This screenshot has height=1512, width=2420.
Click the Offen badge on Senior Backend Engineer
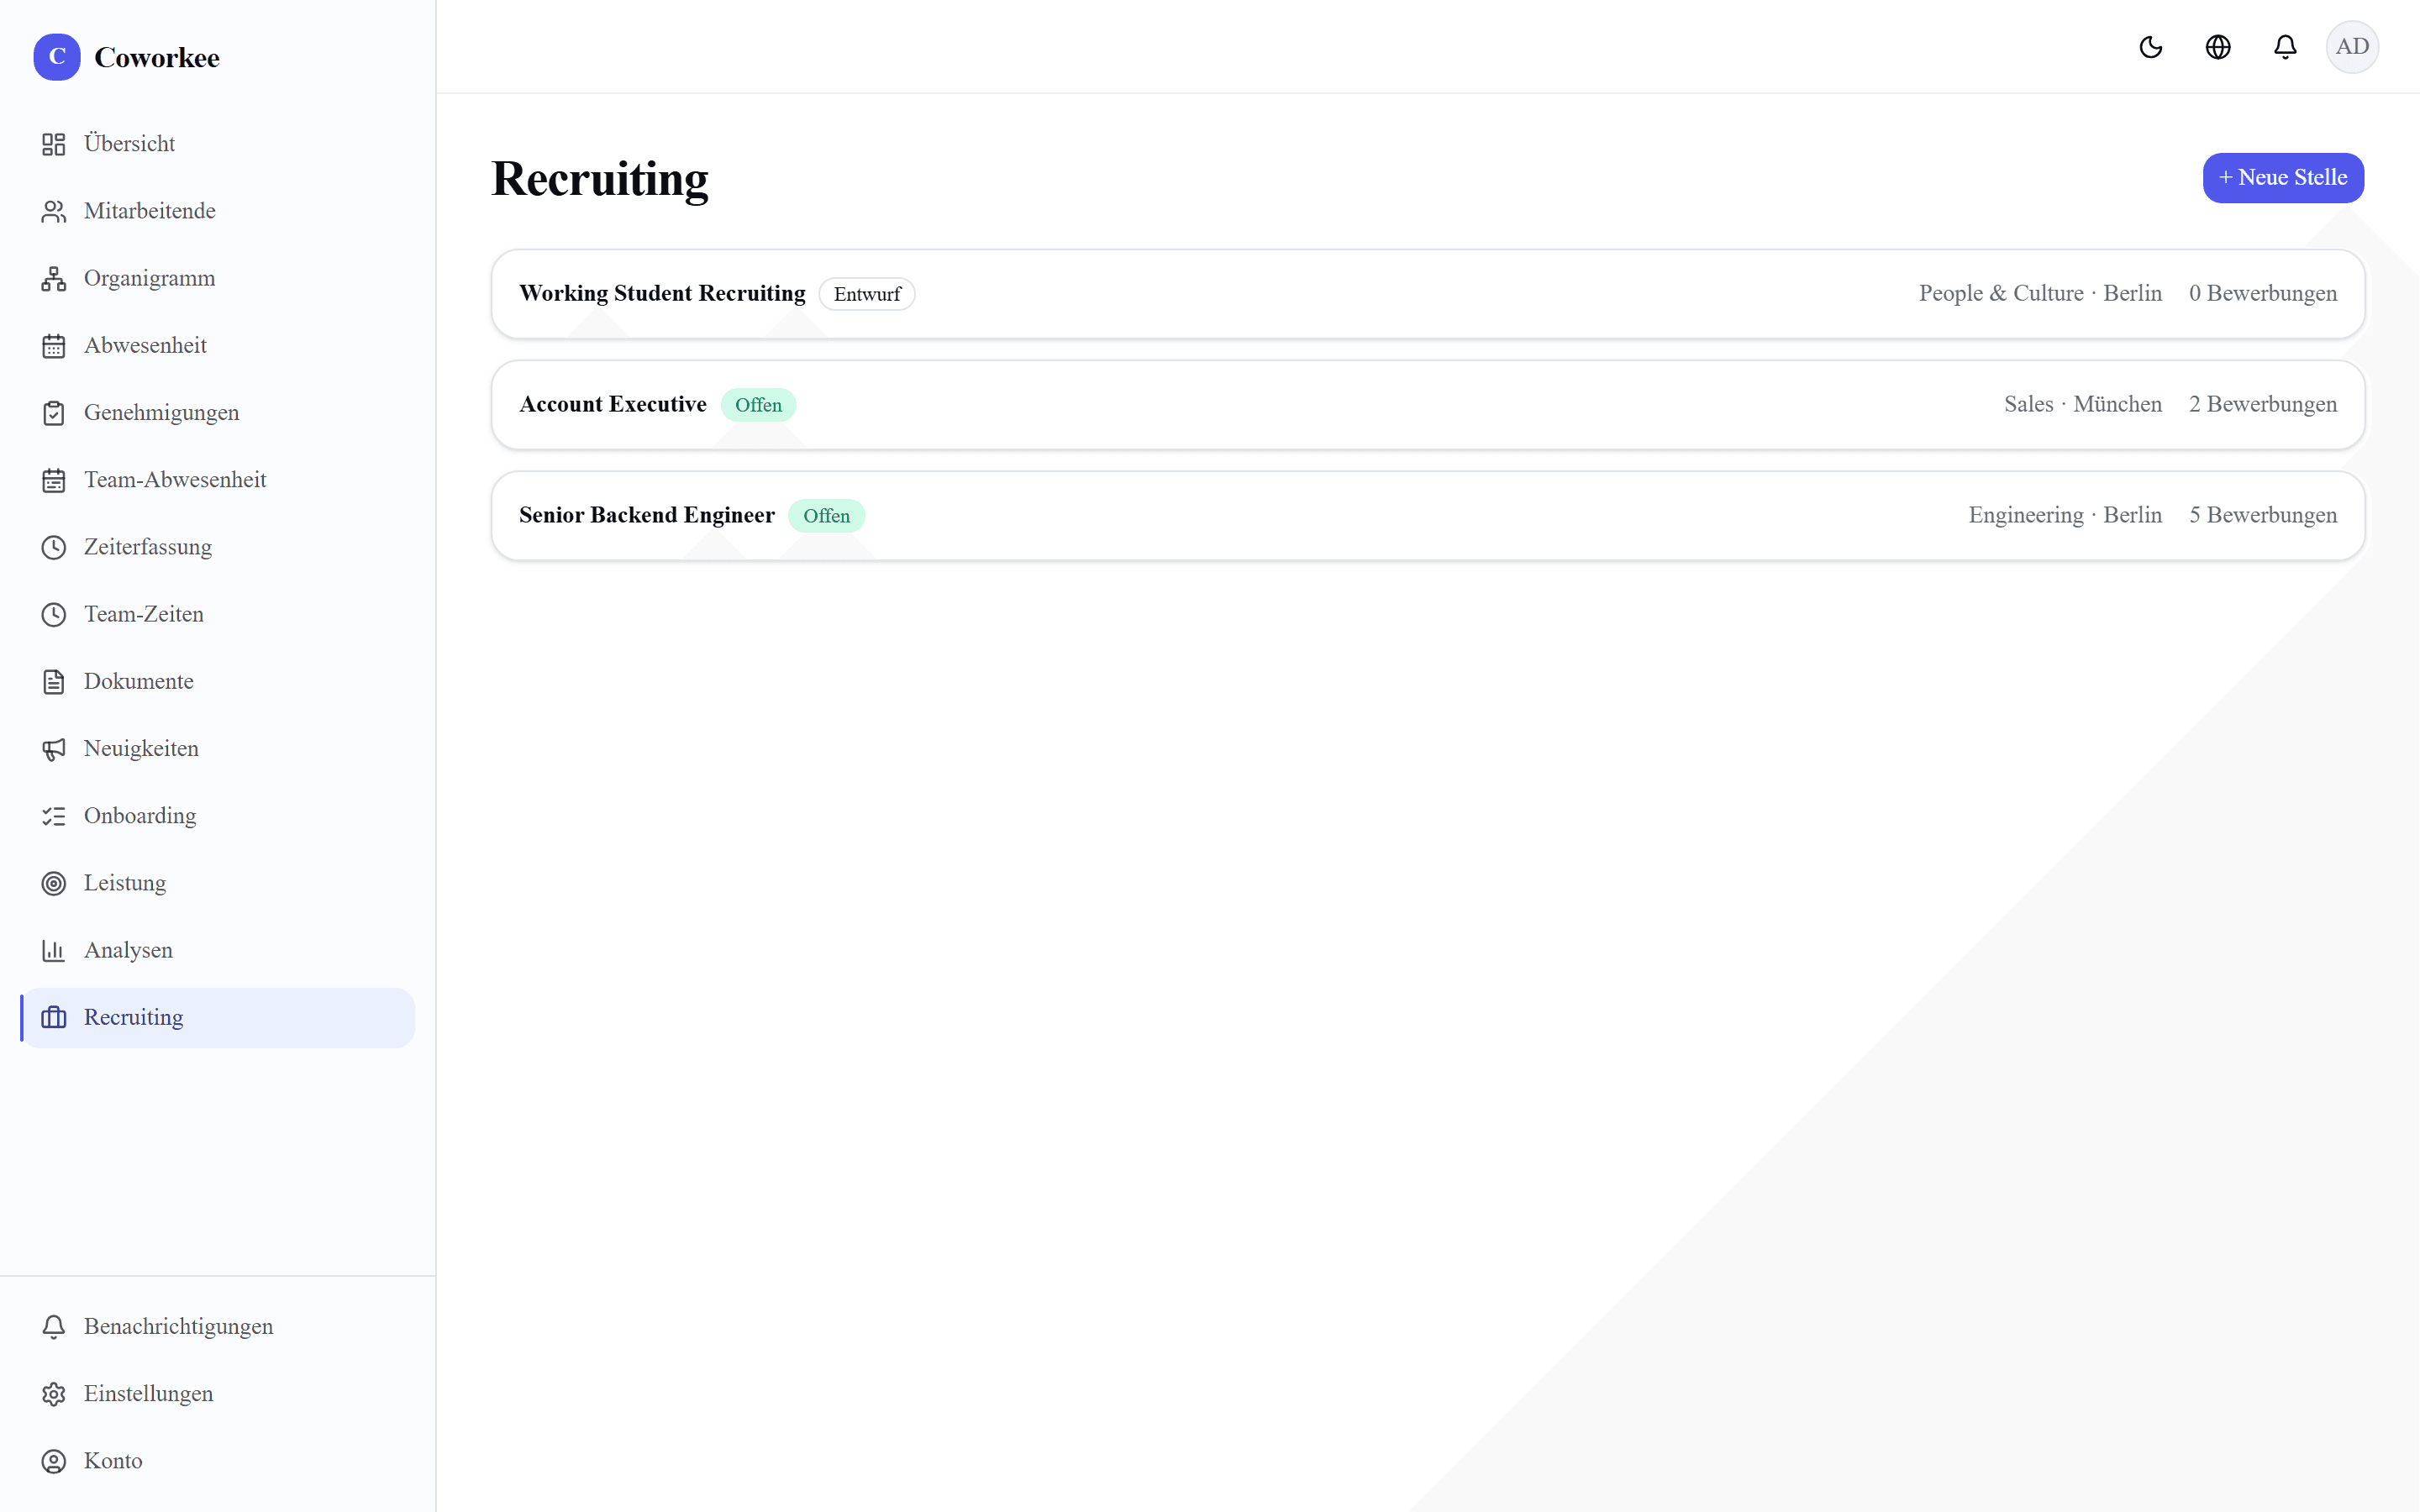pyautogui.click(x=826, y=516)
